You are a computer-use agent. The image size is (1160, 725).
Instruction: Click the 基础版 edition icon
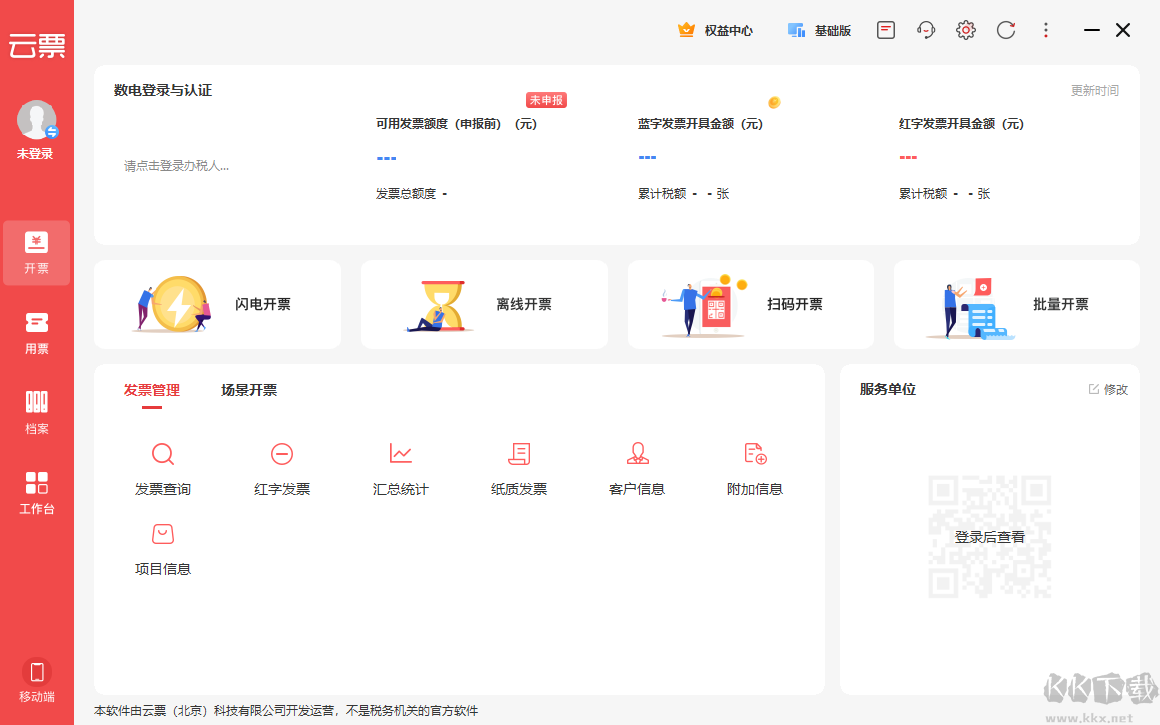[796, 30]
